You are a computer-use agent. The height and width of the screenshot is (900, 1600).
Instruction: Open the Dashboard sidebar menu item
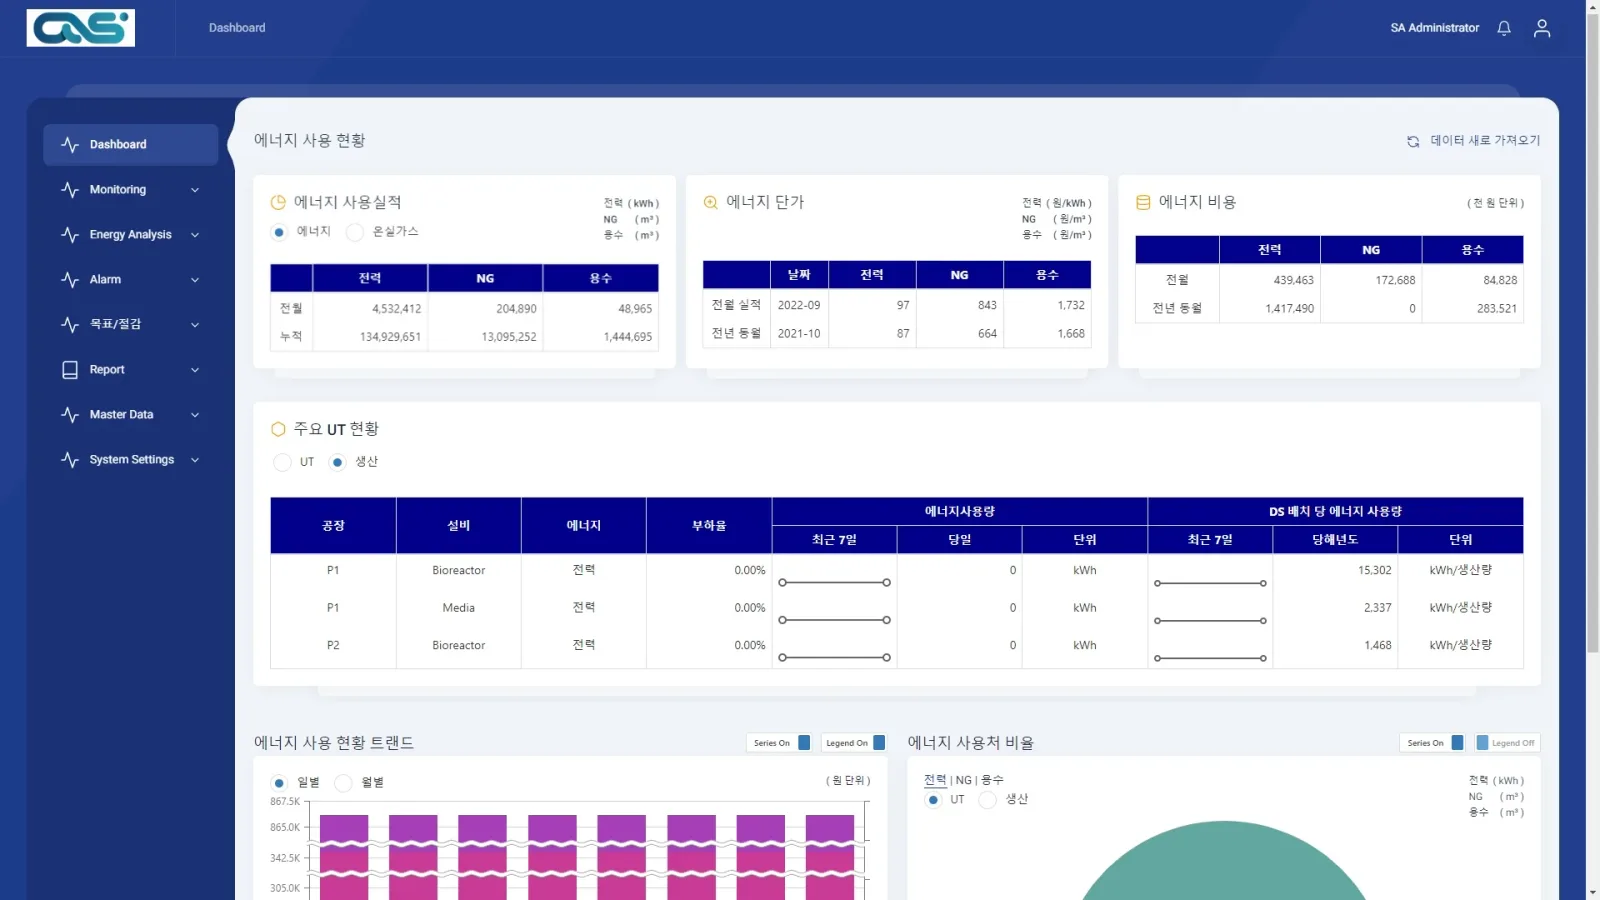click(x=130, y=144)
